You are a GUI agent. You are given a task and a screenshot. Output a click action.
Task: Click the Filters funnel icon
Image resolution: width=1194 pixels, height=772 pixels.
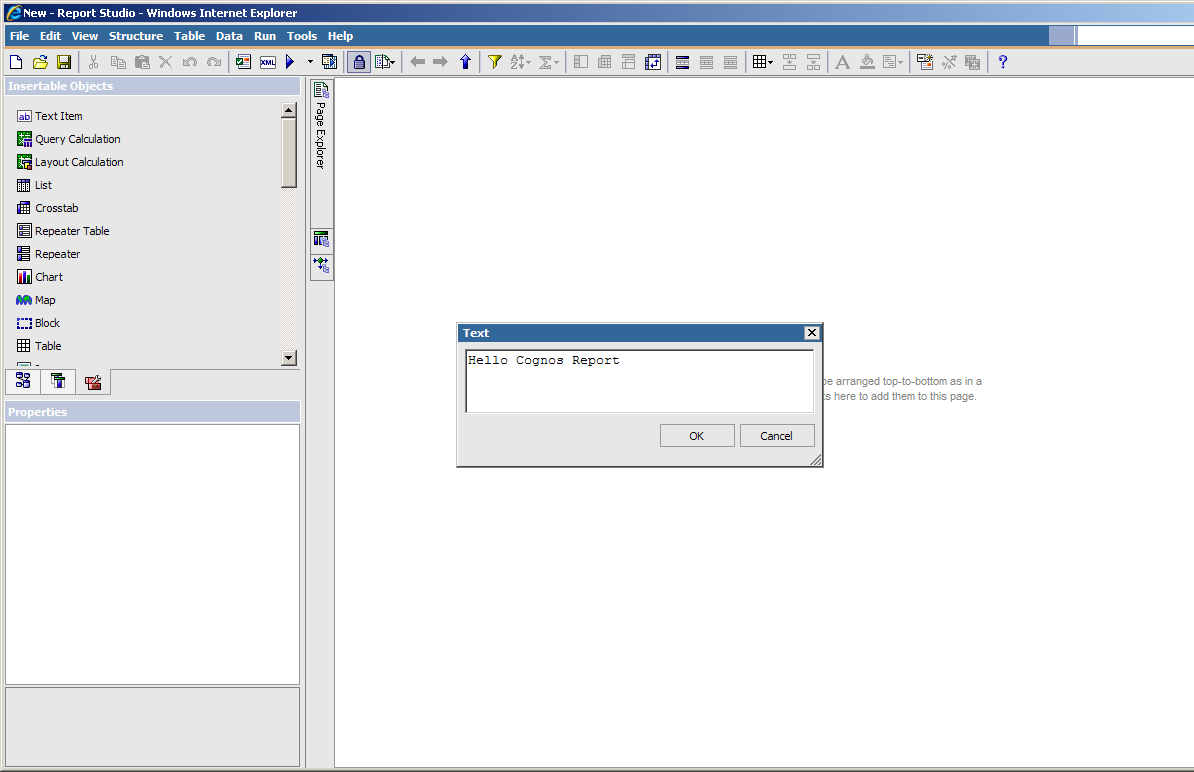tap(494, 62)
